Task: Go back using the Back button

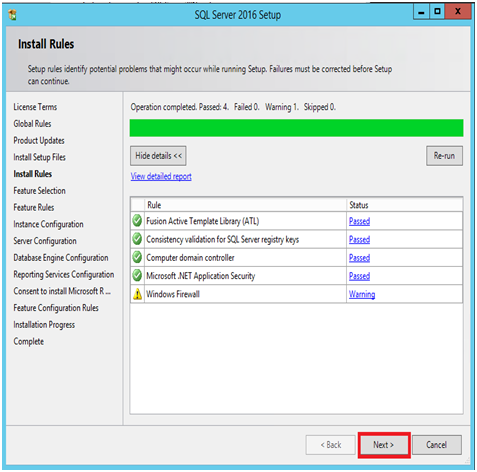Action: coord(331,445)
